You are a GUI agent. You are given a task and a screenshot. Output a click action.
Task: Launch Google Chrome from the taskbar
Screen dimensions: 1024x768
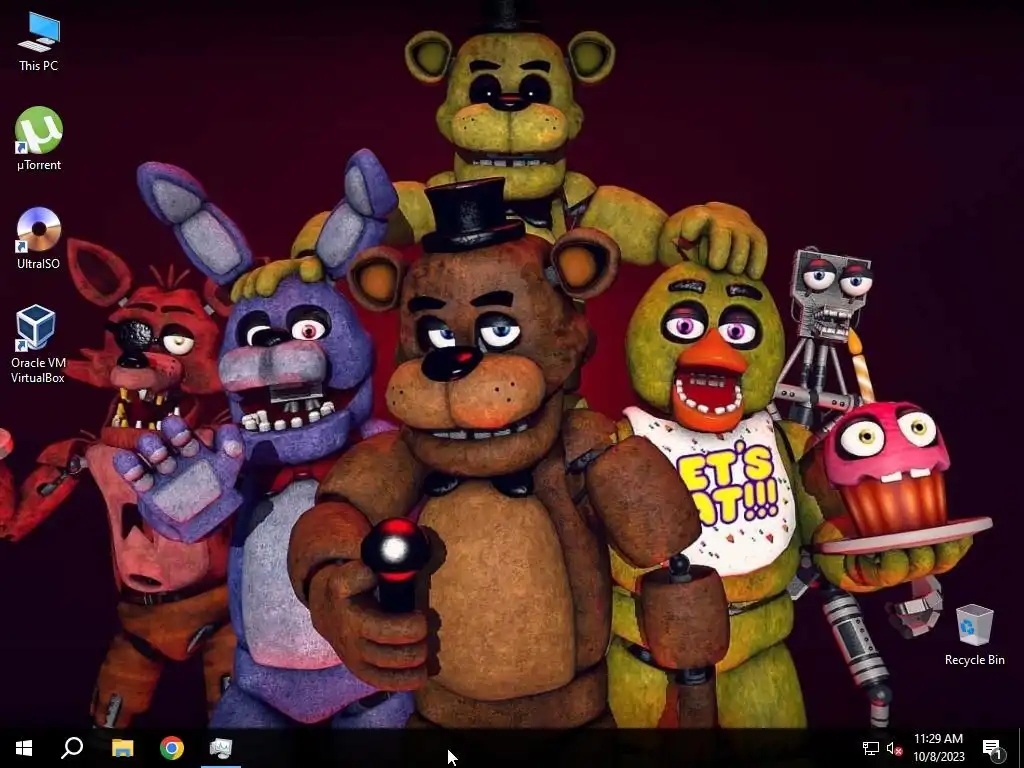(x=172, y=748)
